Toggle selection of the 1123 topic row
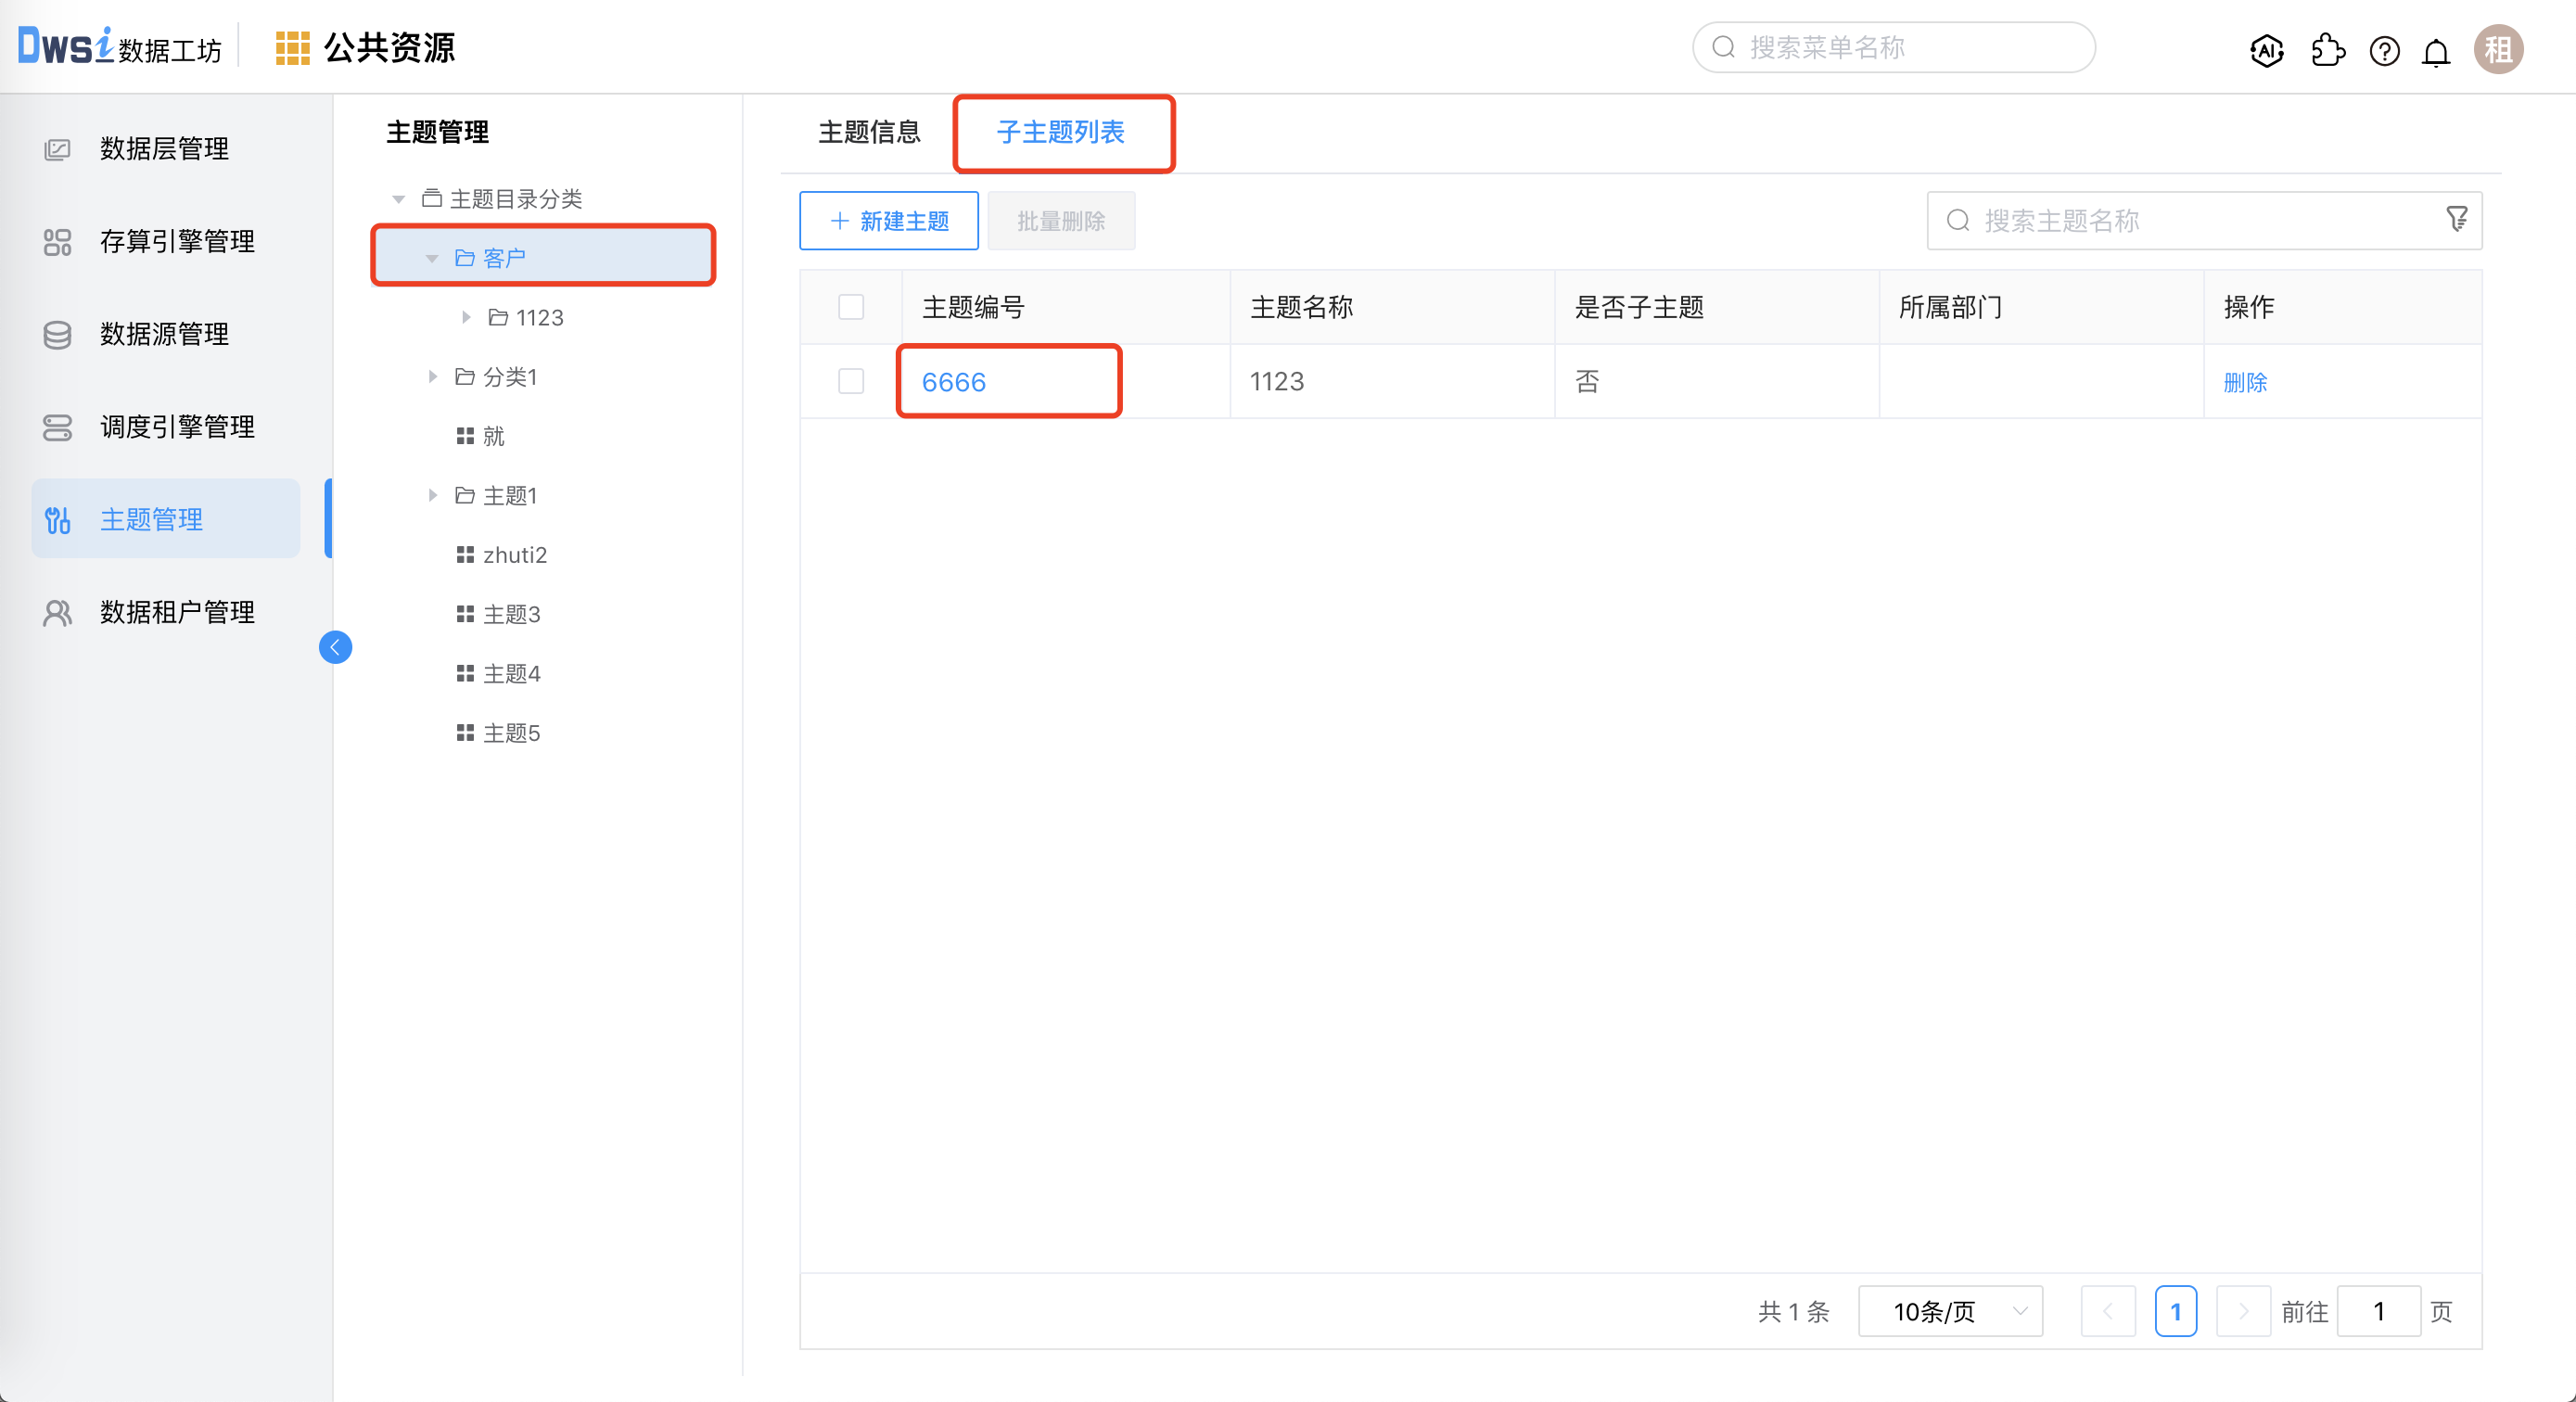This screenshot has height=1402, width=2576. 850,381
